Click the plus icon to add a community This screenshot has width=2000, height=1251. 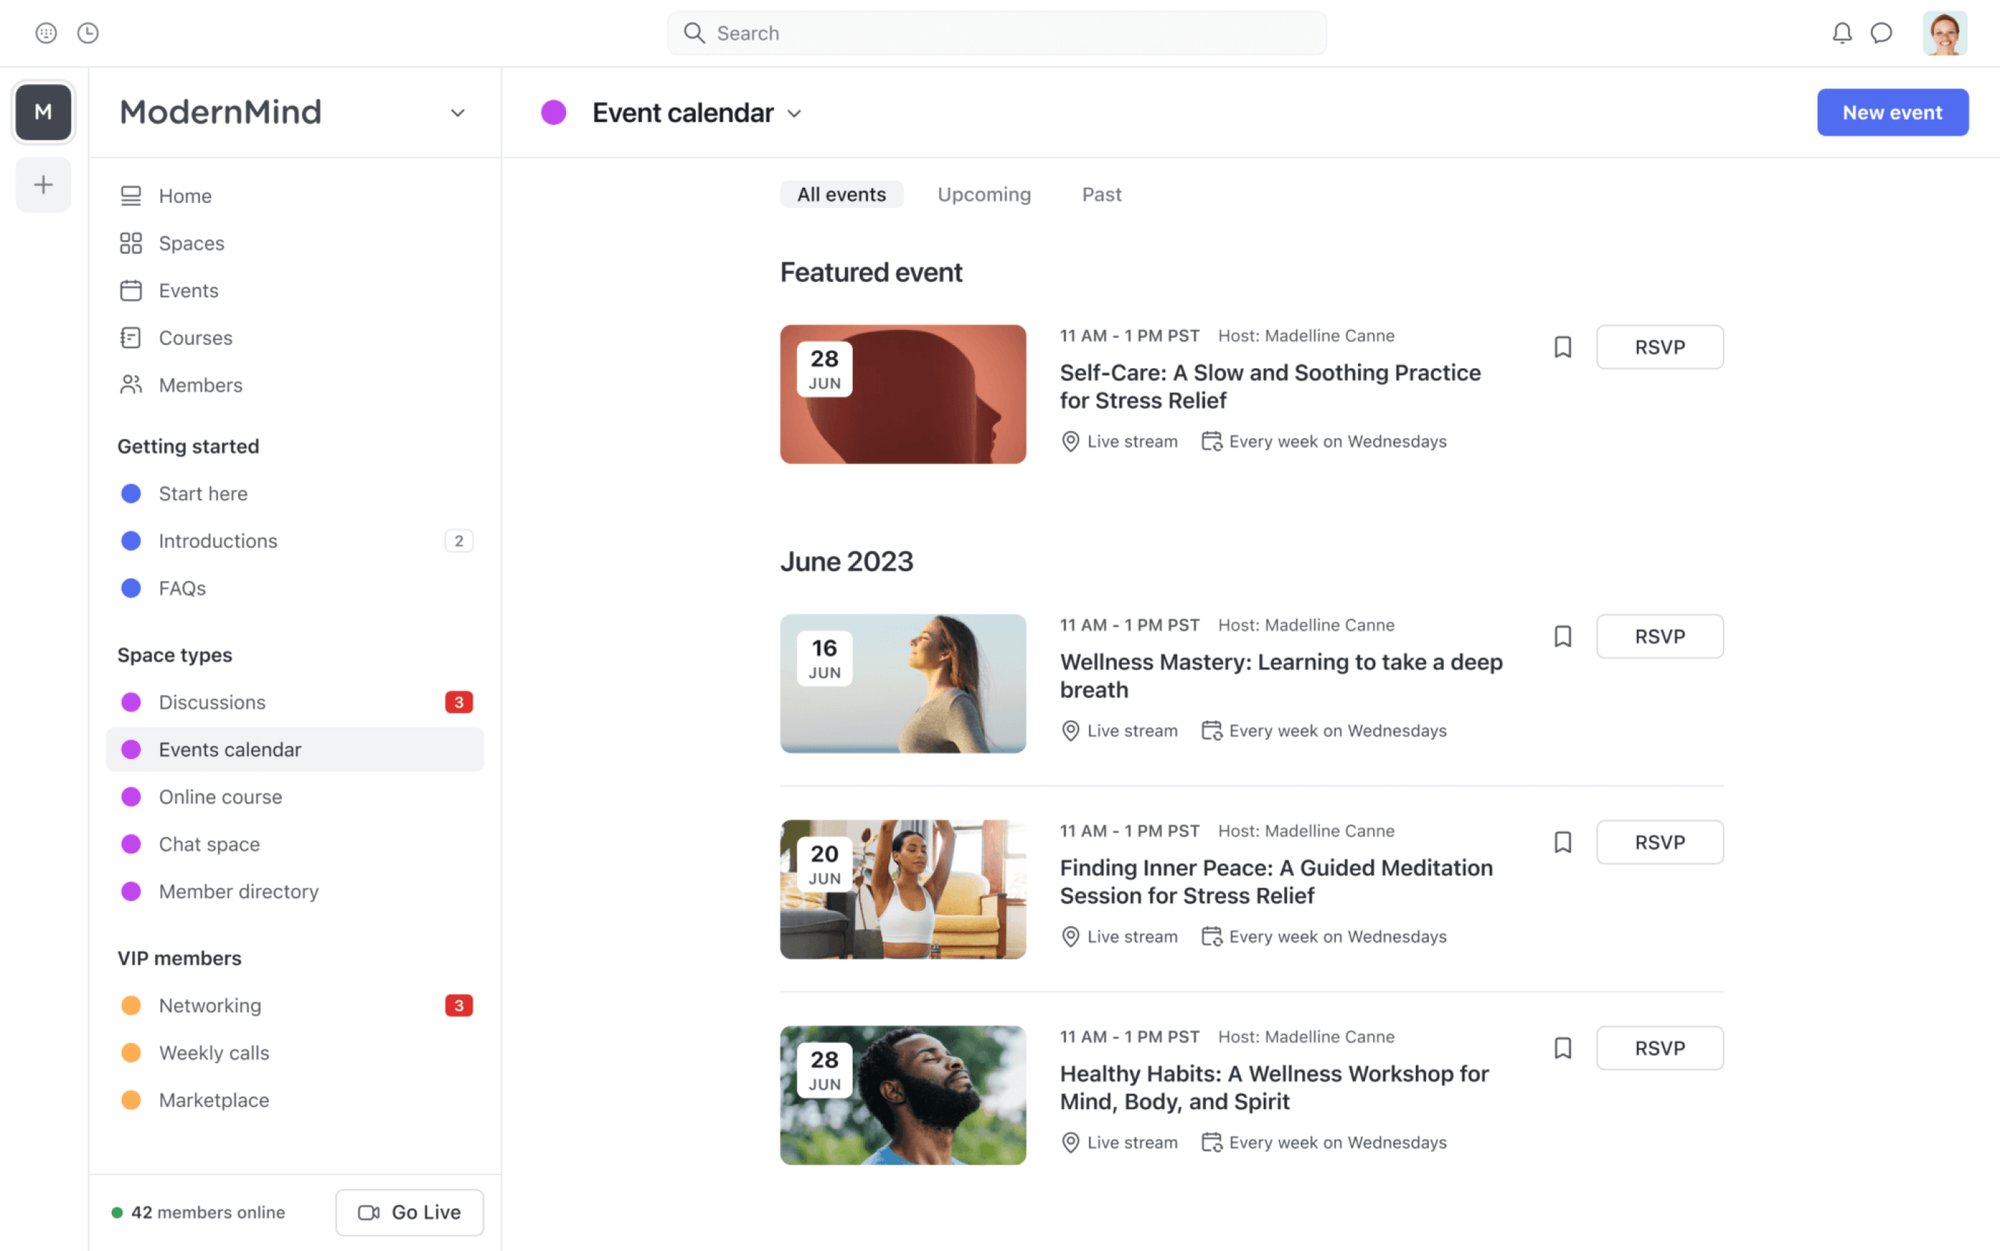pos(43,184)
